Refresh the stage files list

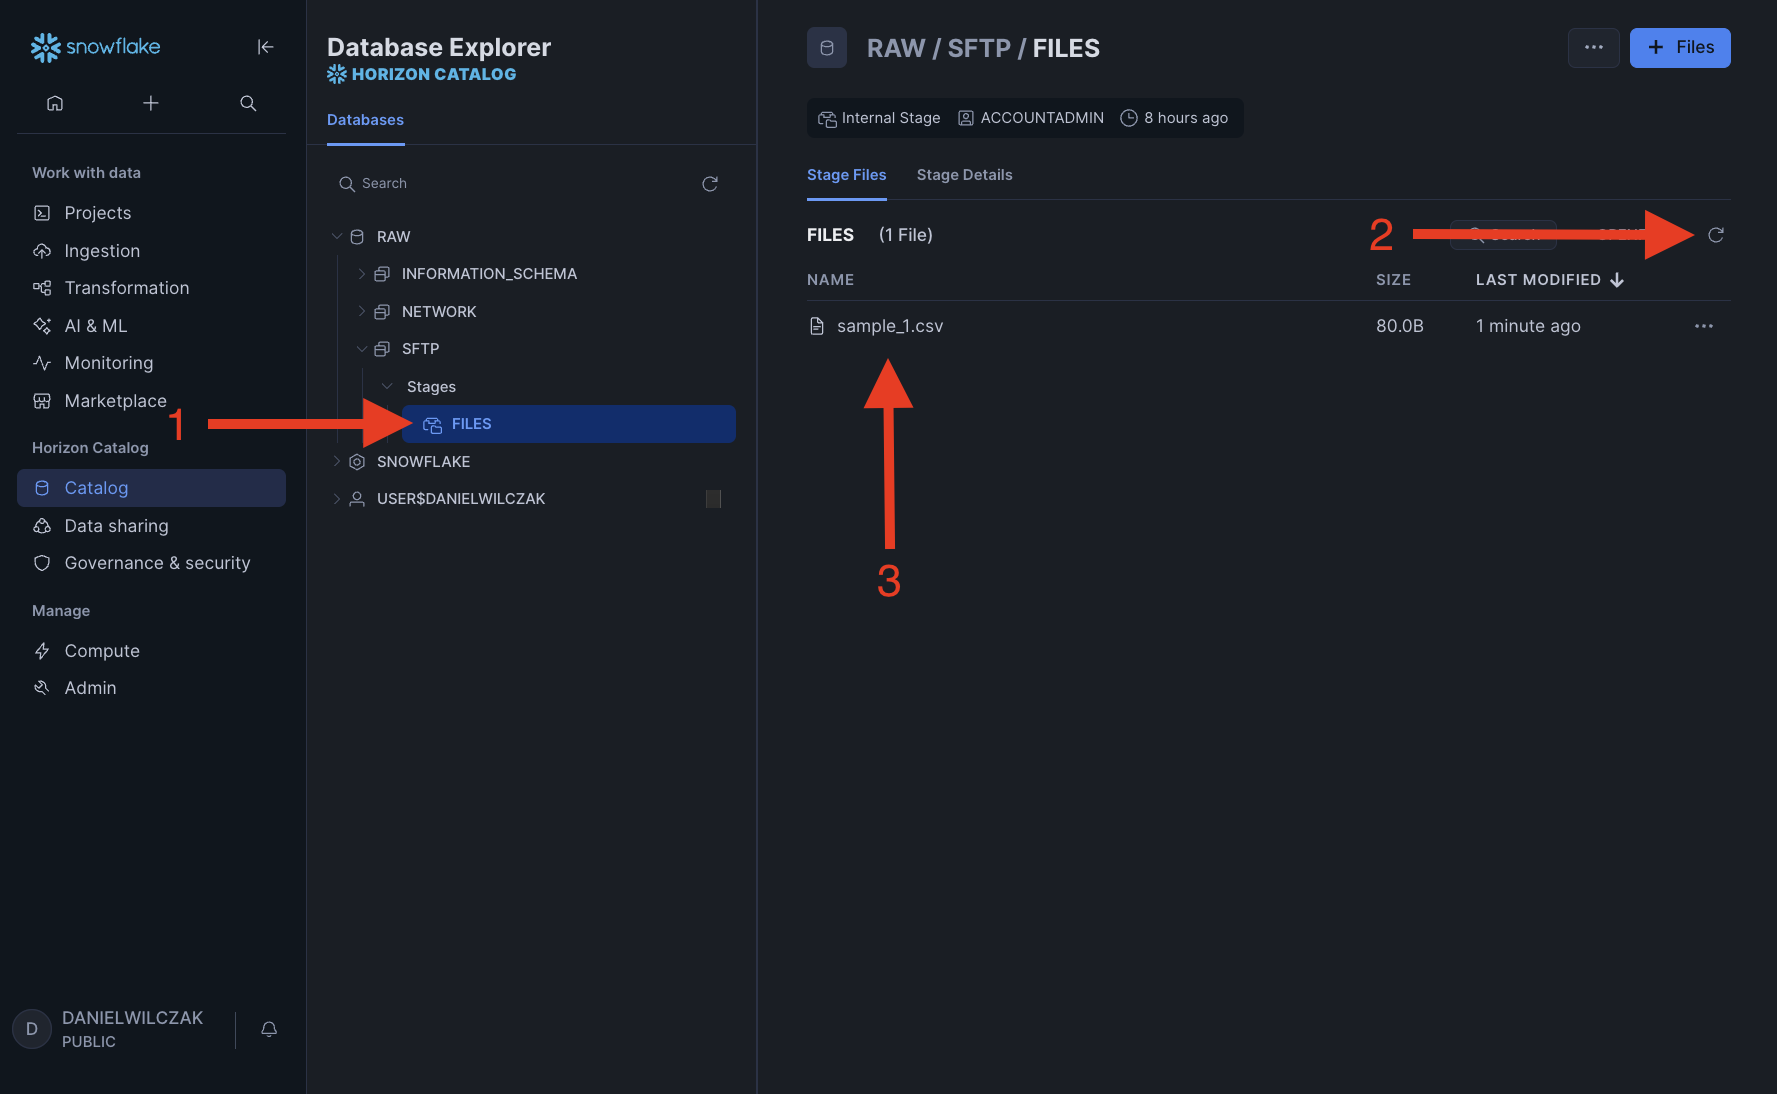click(1716, 235)
